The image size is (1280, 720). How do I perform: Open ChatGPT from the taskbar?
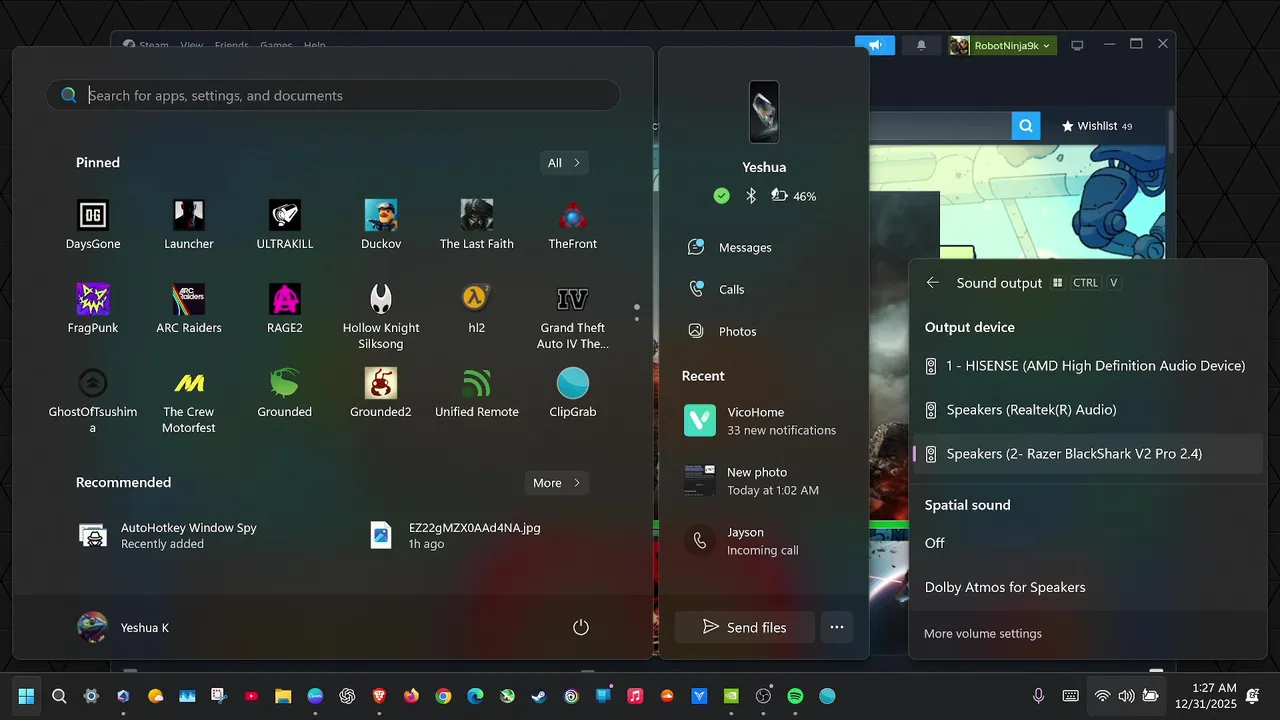point(347,696)
